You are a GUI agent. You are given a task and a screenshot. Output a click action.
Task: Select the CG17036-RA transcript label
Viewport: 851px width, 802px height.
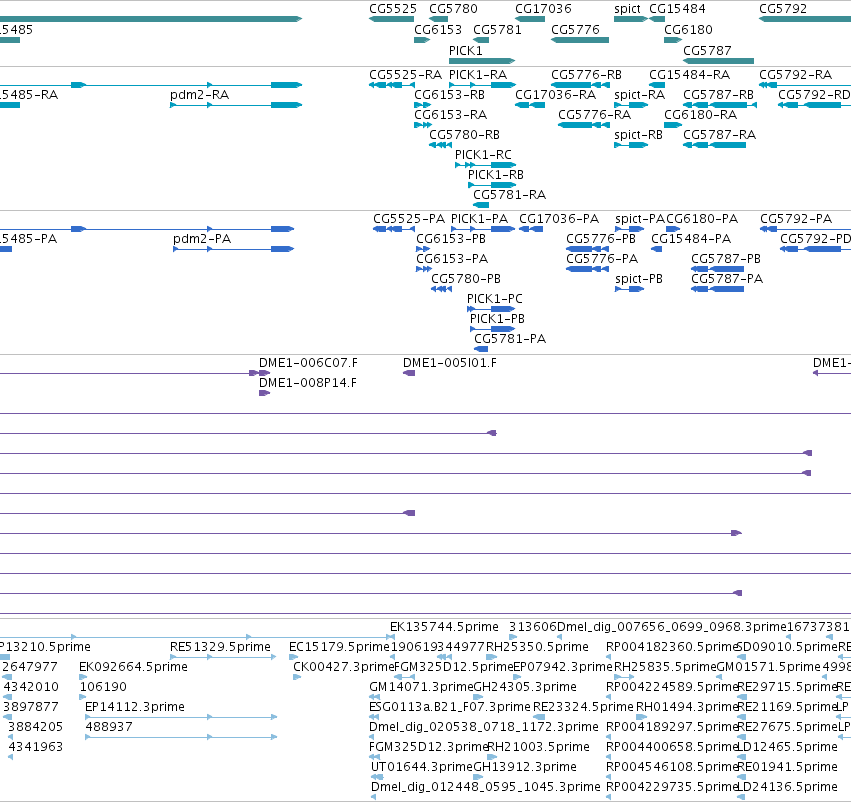(555, 94)
